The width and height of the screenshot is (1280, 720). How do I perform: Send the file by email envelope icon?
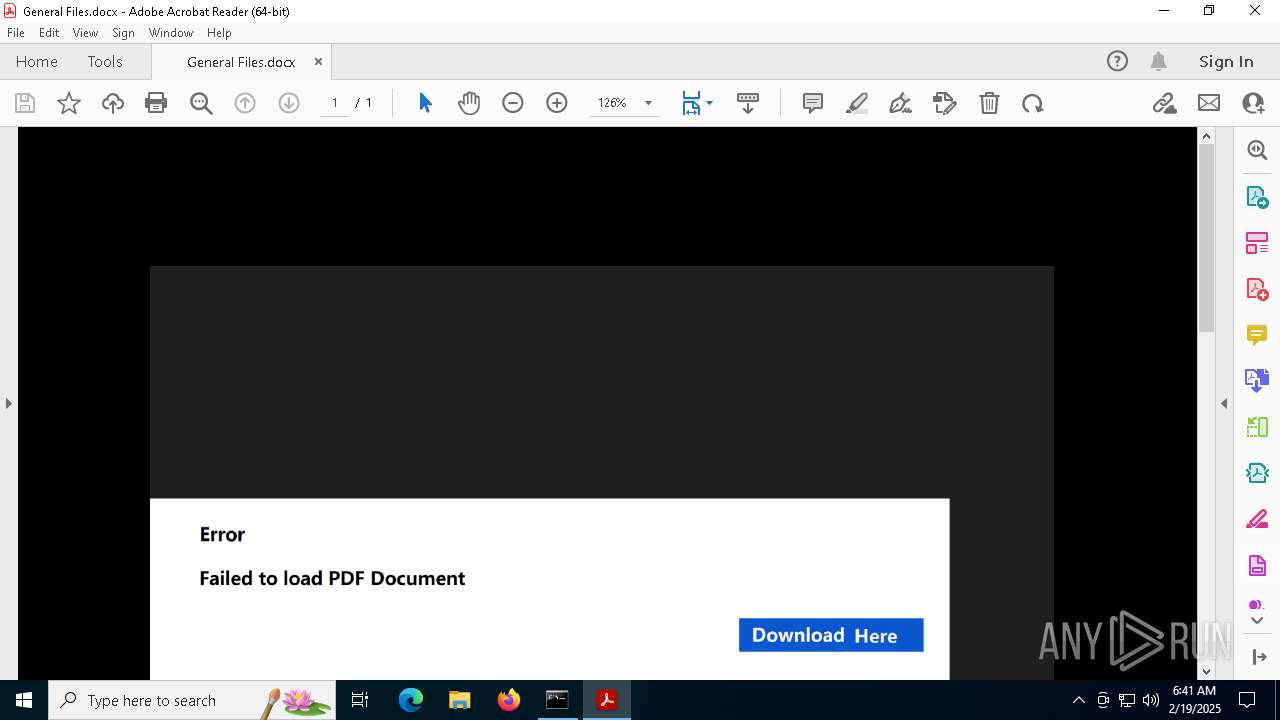pyautogui.click(x=1209, y=103)
